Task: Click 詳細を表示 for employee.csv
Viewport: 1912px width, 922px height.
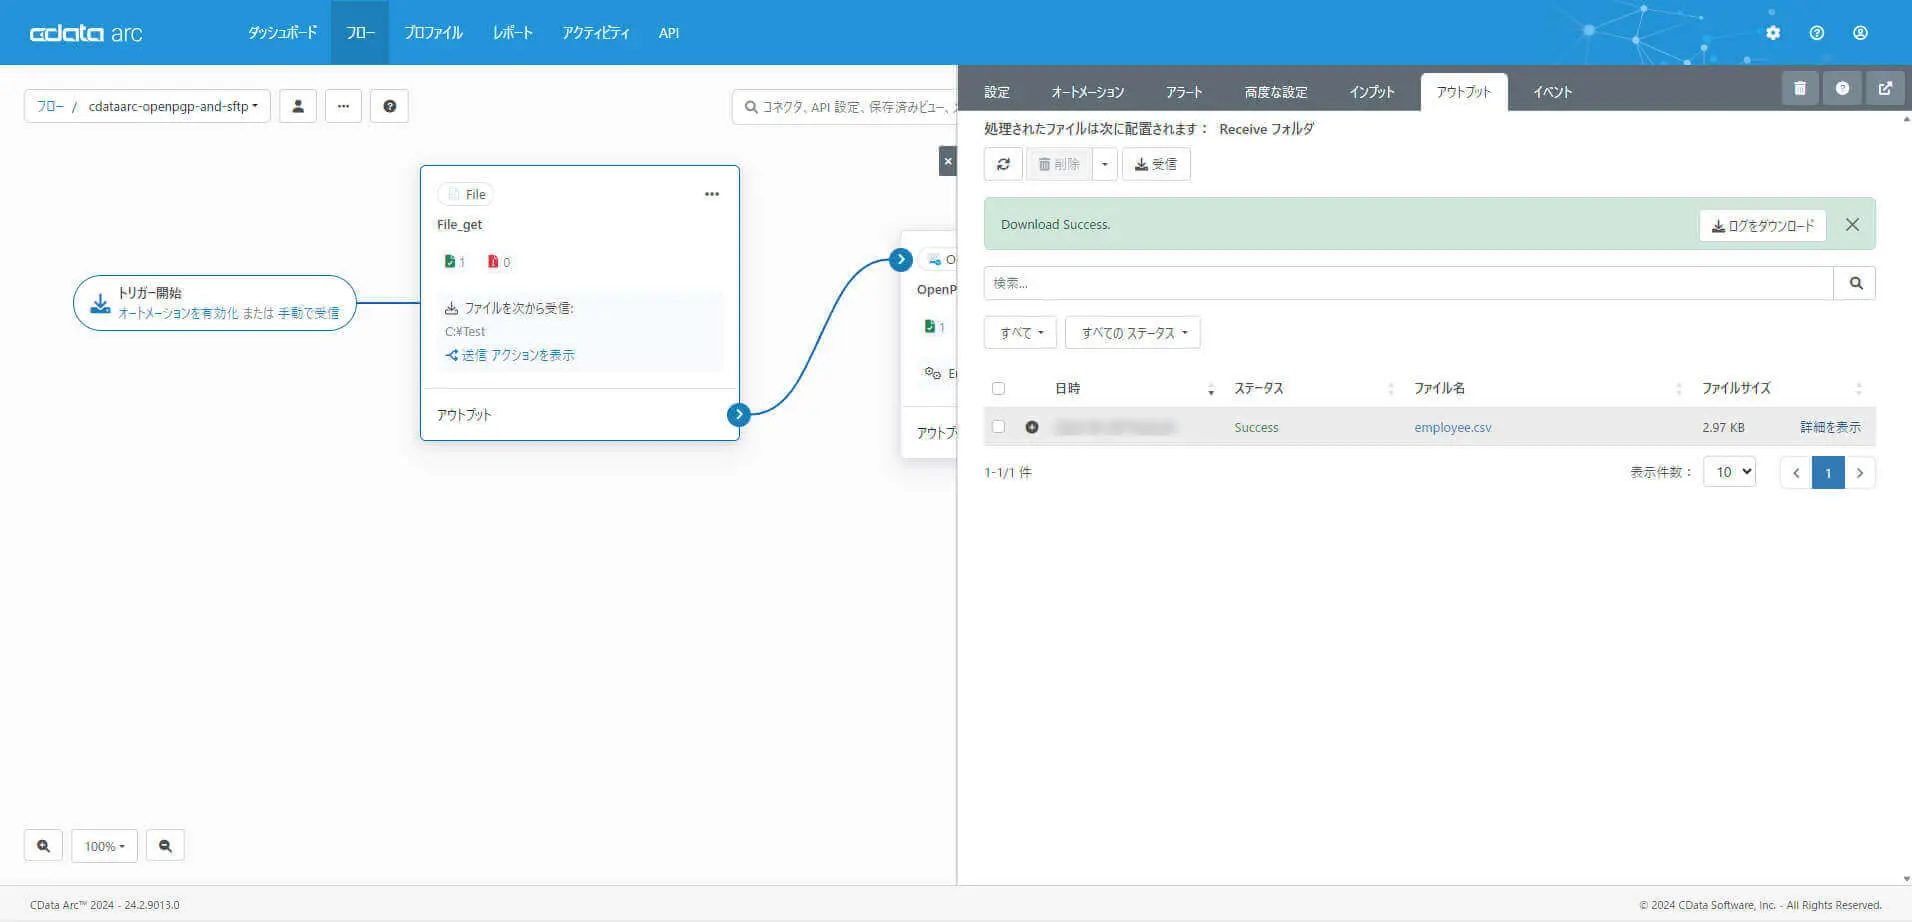Action: (x=1830, y=427)
